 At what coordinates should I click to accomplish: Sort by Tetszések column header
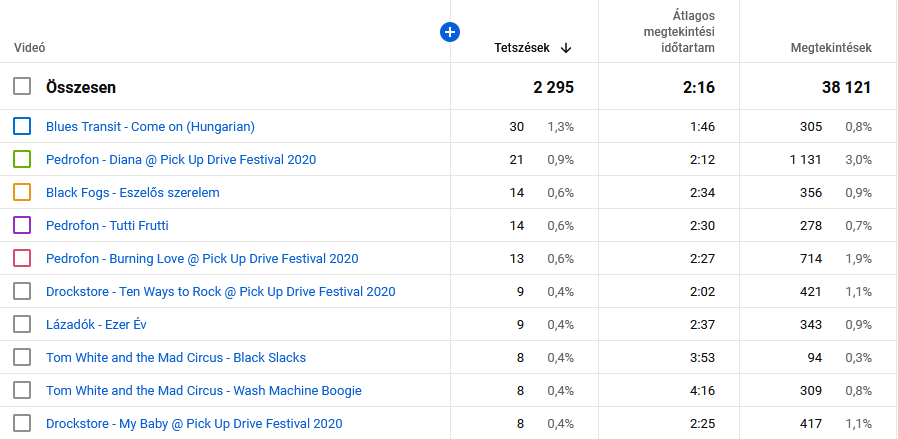[522, 48]
